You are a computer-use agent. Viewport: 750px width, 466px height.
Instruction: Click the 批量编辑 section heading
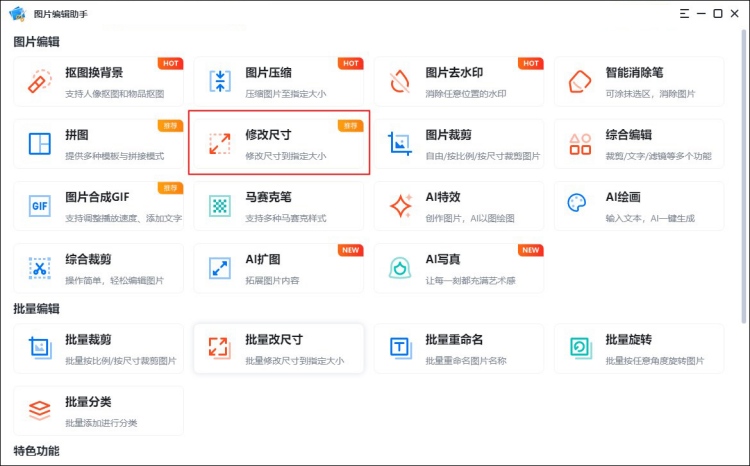coord(36,309)
